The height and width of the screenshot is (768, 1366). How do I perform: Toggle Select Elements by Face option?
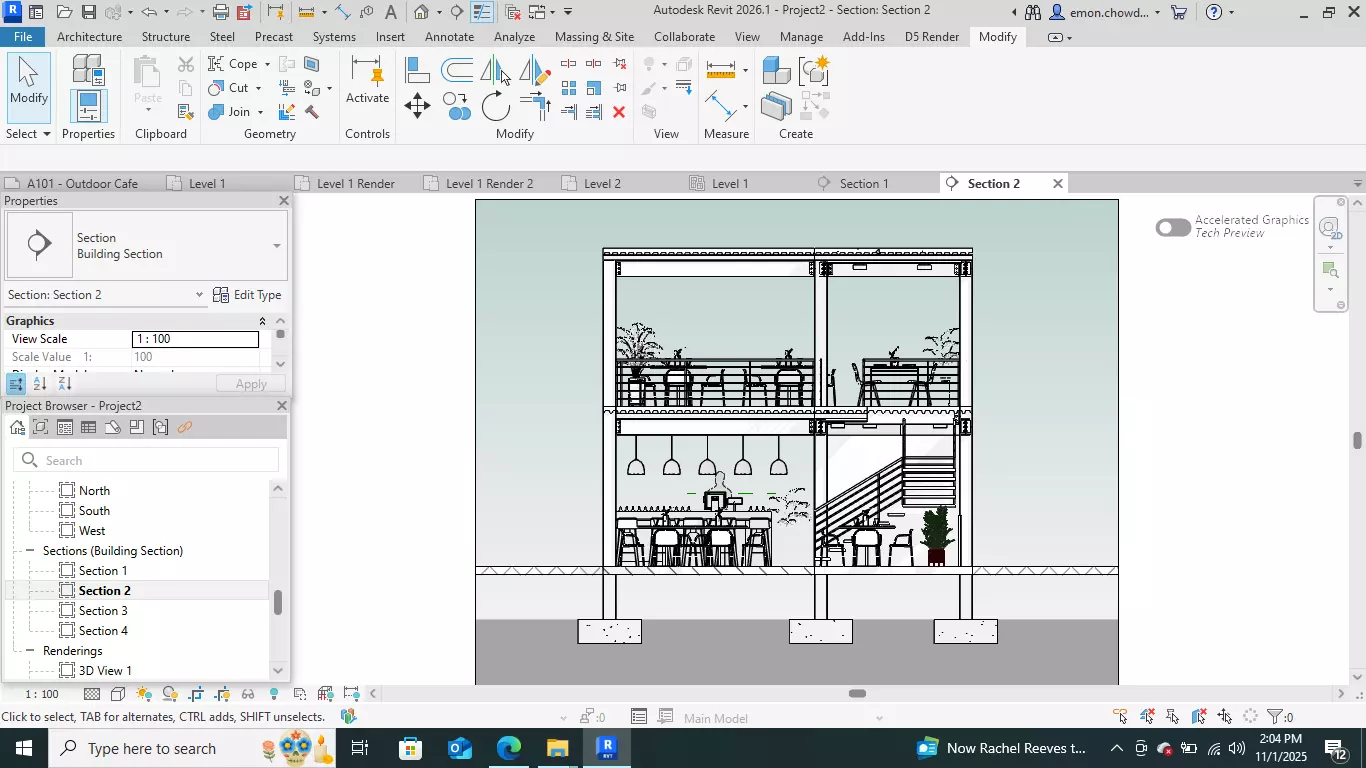[1199, 716]
